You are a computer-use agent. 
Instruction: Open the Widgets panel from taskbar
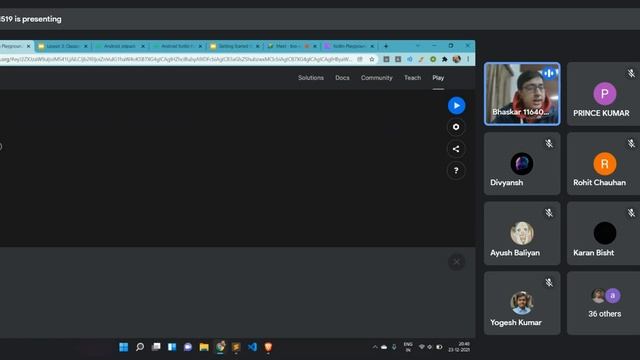coord(172,347)
